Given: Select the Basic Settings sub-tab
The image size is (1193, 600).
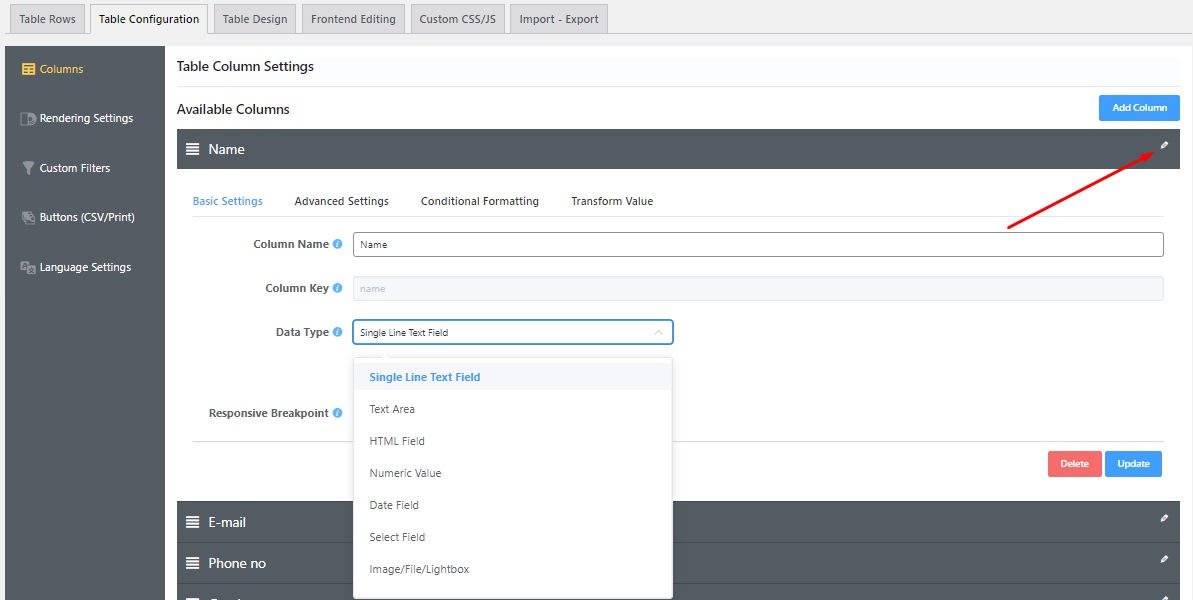Looking at the screenshot, I should [227, 201].
